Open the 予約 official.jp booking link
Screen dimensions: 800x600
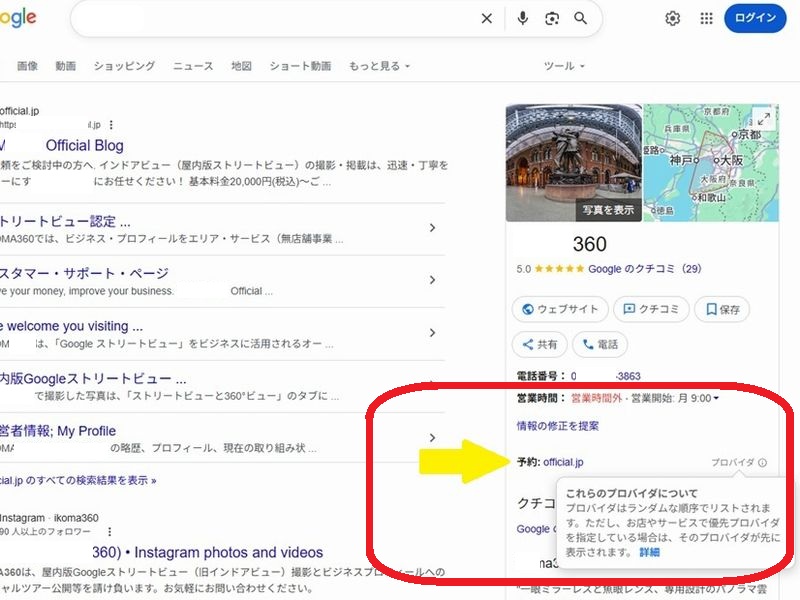click(x=563, y=462)
